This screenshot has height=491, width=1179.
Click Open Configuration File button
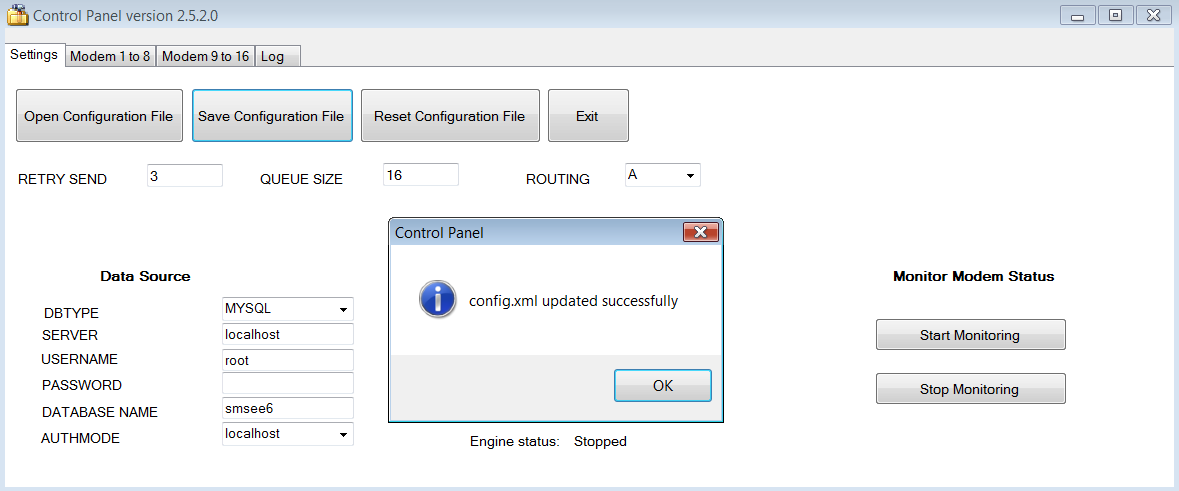[x=99, y=116]
